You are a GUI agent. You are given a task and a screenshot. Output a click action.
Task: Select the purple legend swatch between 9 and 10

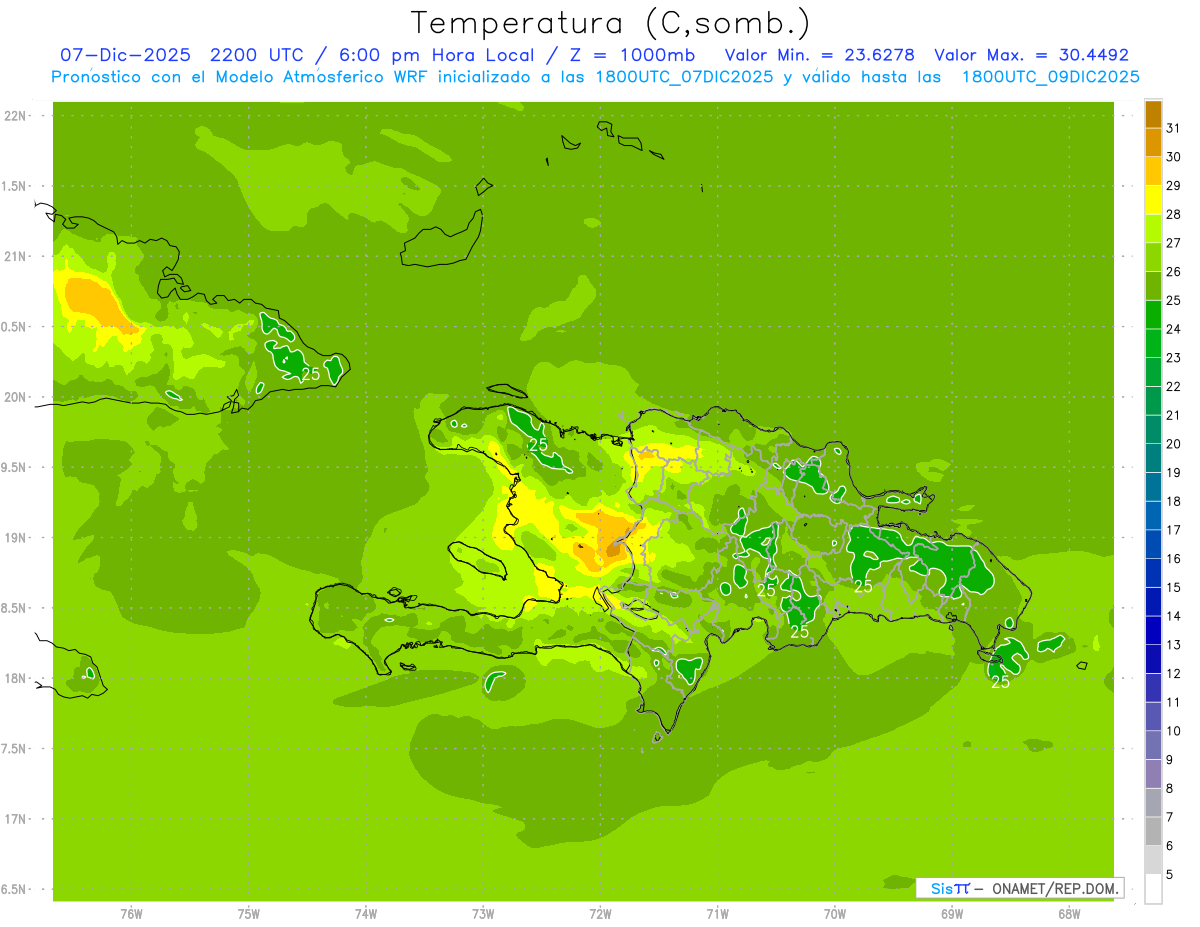pos(1153,746)
